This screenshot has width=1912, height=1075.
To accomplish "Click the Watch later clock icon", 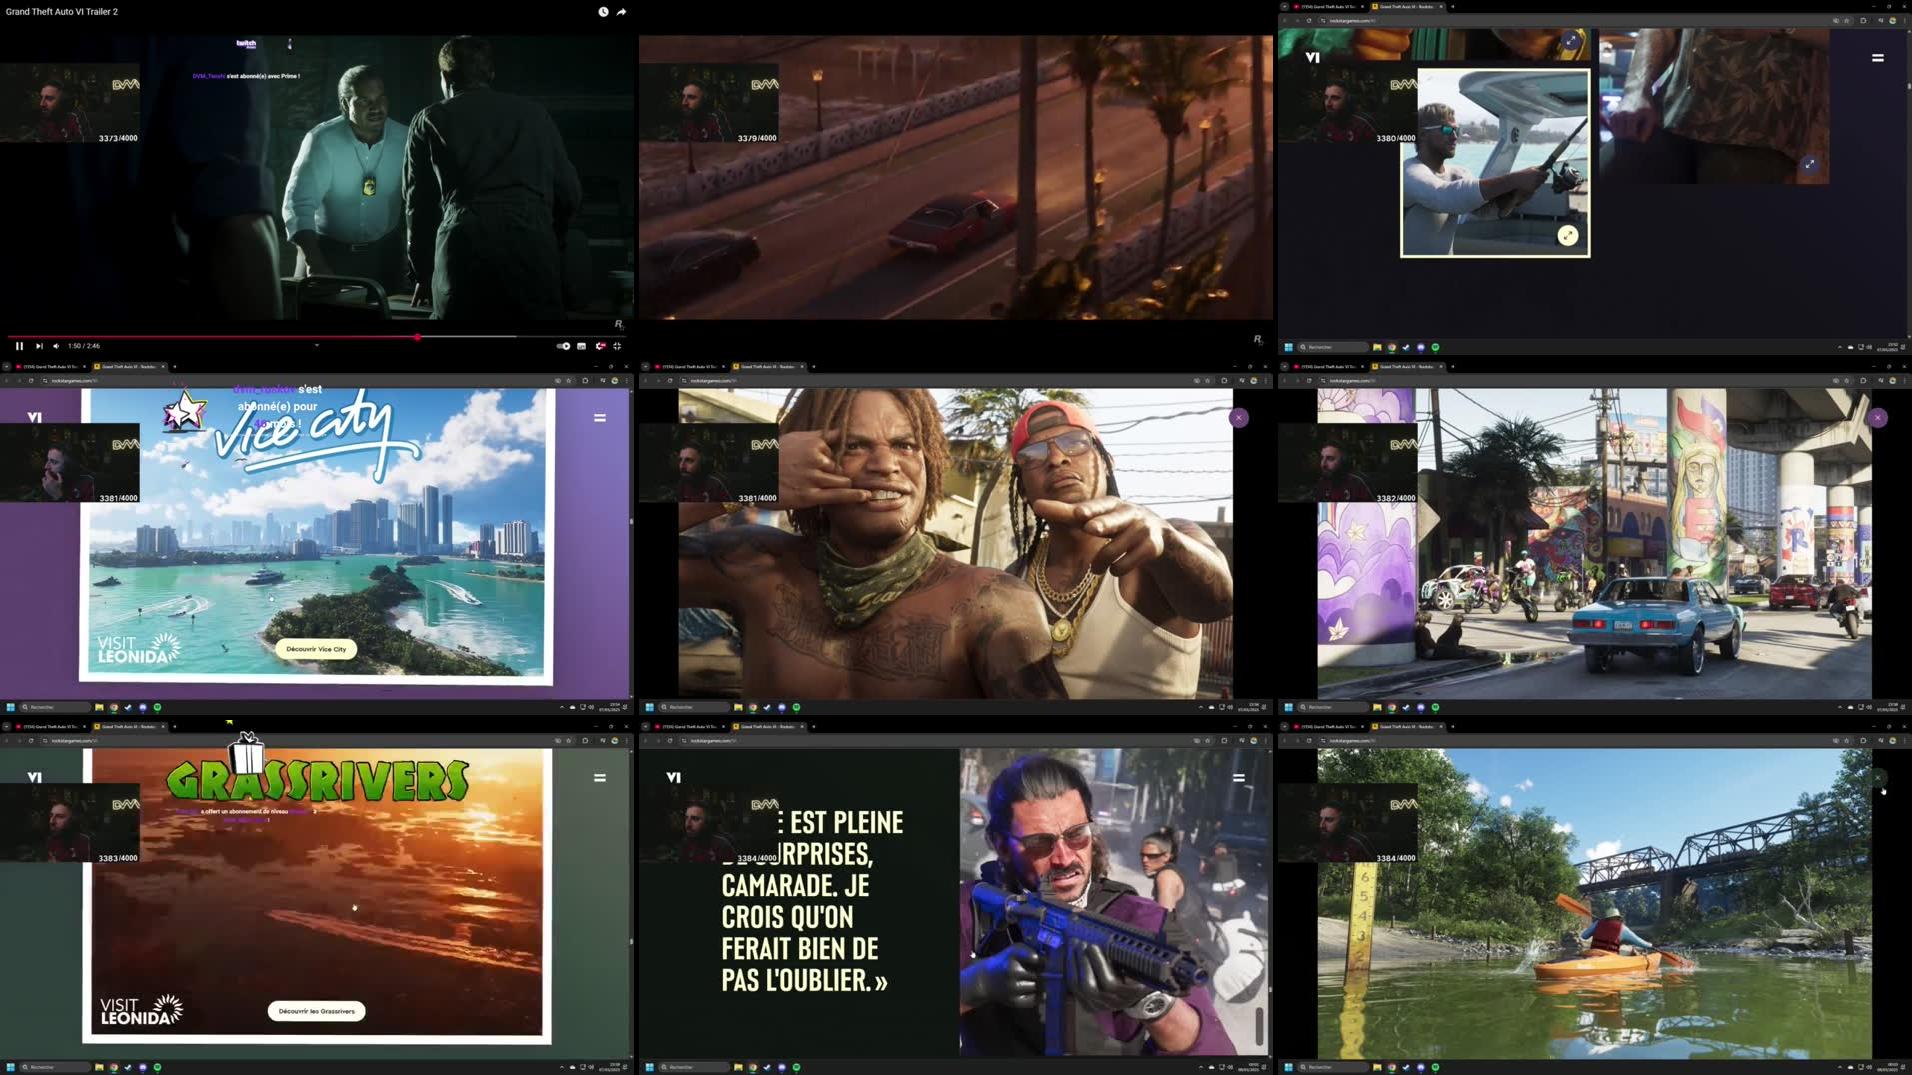I will coord(603,12).
